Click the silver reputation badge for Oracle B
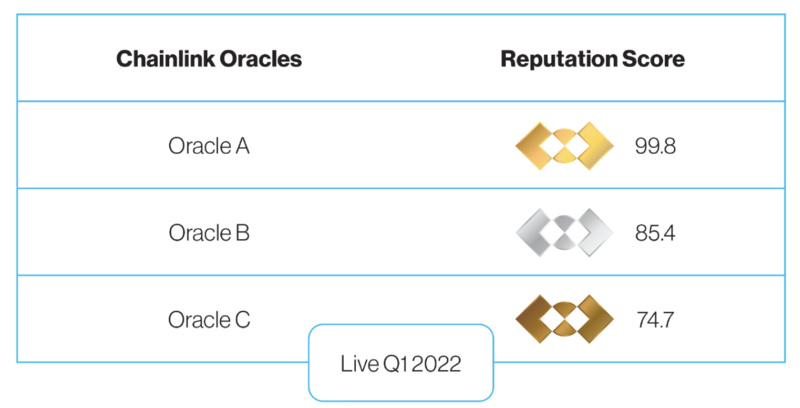Screen dimensions: 800x408 (564, 233)
